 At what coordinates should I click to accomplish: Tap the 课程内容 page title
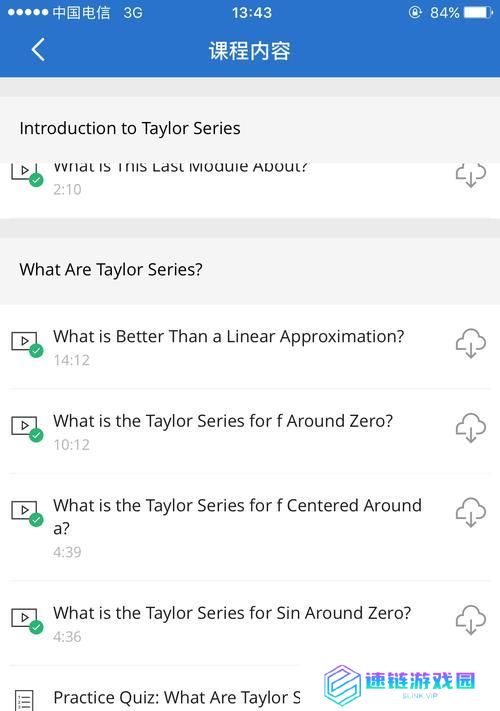[250, 50]
